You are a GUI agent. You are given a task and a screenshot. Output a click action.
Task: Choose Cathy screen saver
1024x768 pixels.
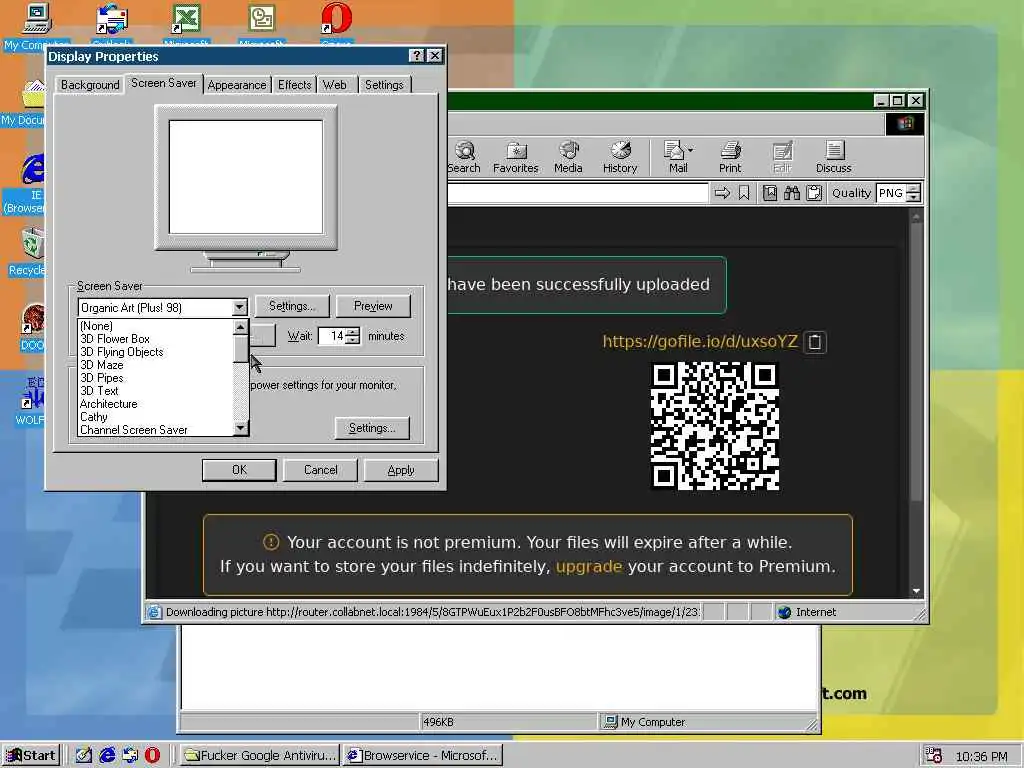(155, 417)
